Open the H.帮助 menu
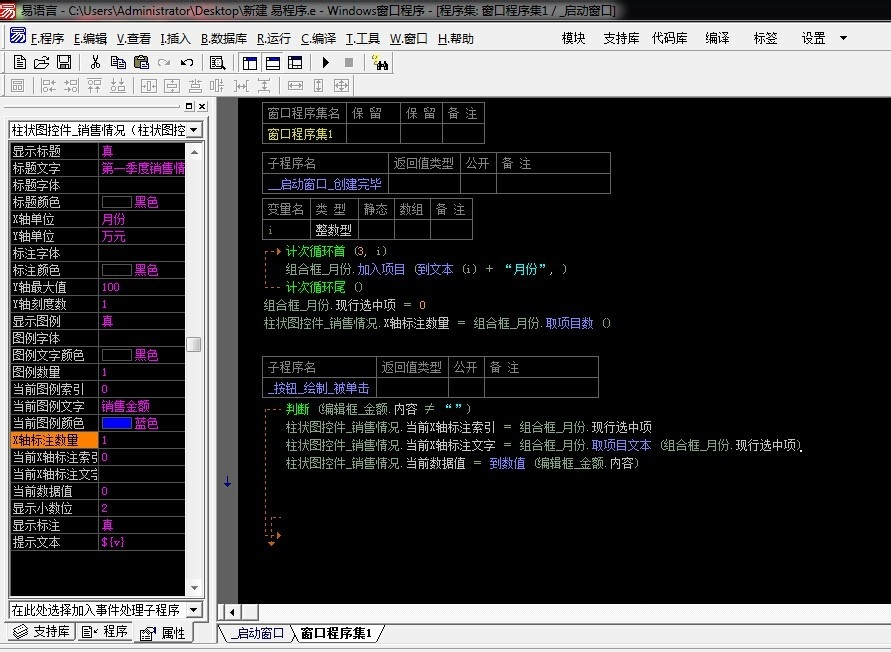 (x=456, y=39)
